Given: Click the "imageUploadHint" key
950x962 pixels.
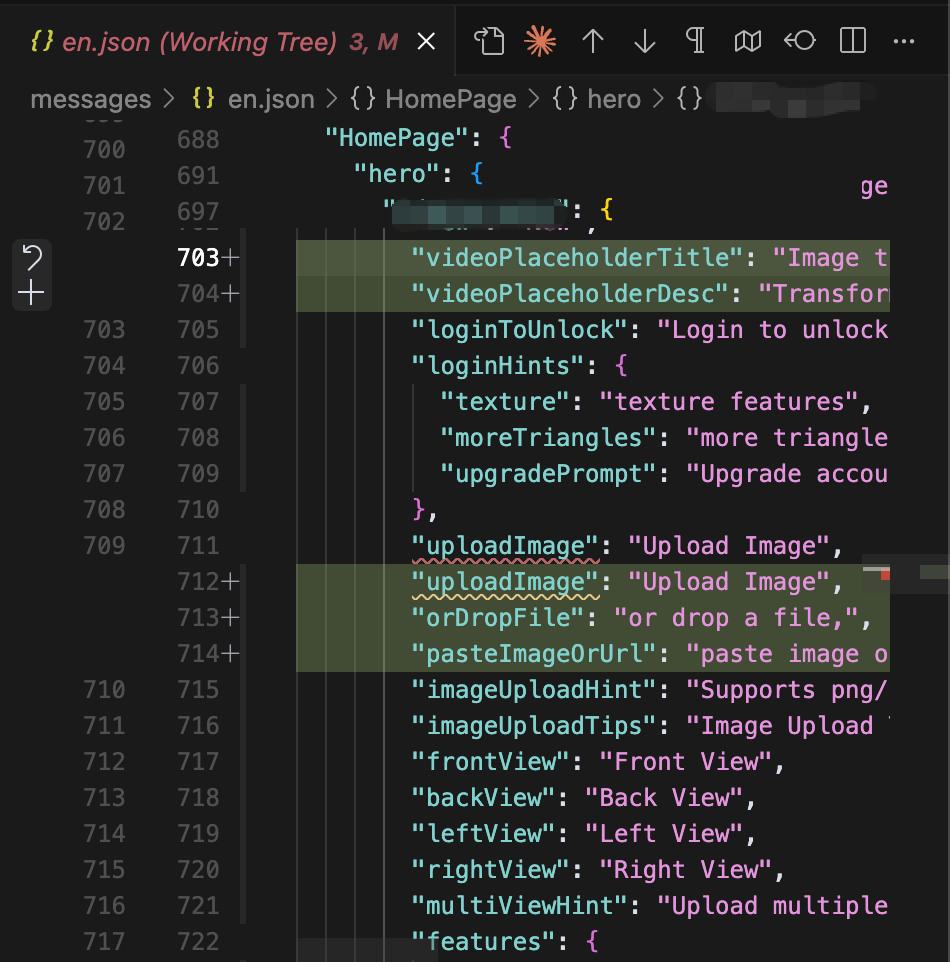Looking at the screenshot, I should 534,690.
